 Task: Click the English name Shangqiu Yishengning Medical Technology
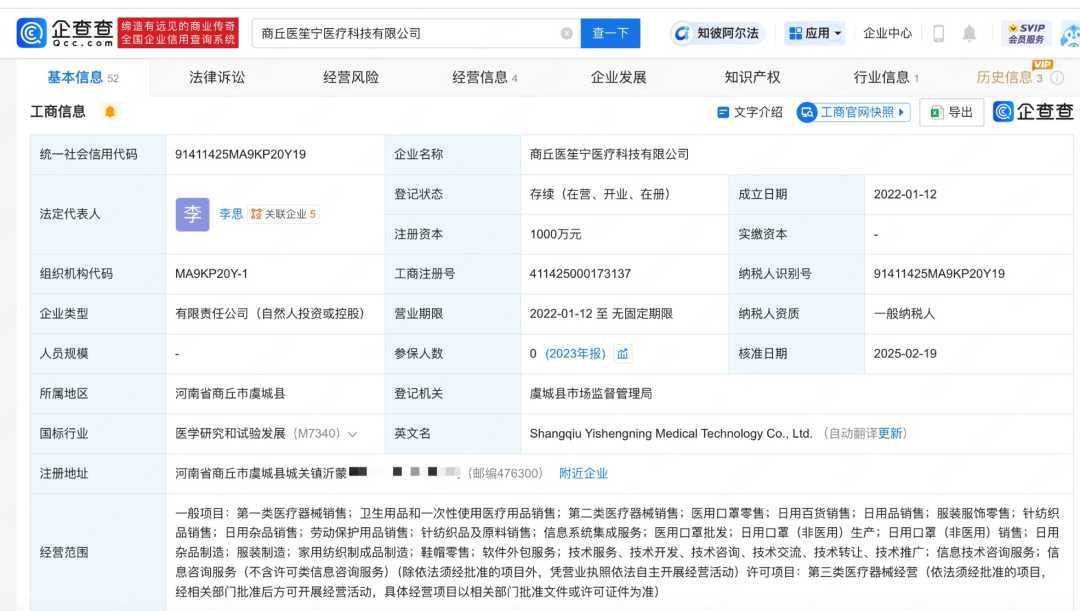point(671,433)
